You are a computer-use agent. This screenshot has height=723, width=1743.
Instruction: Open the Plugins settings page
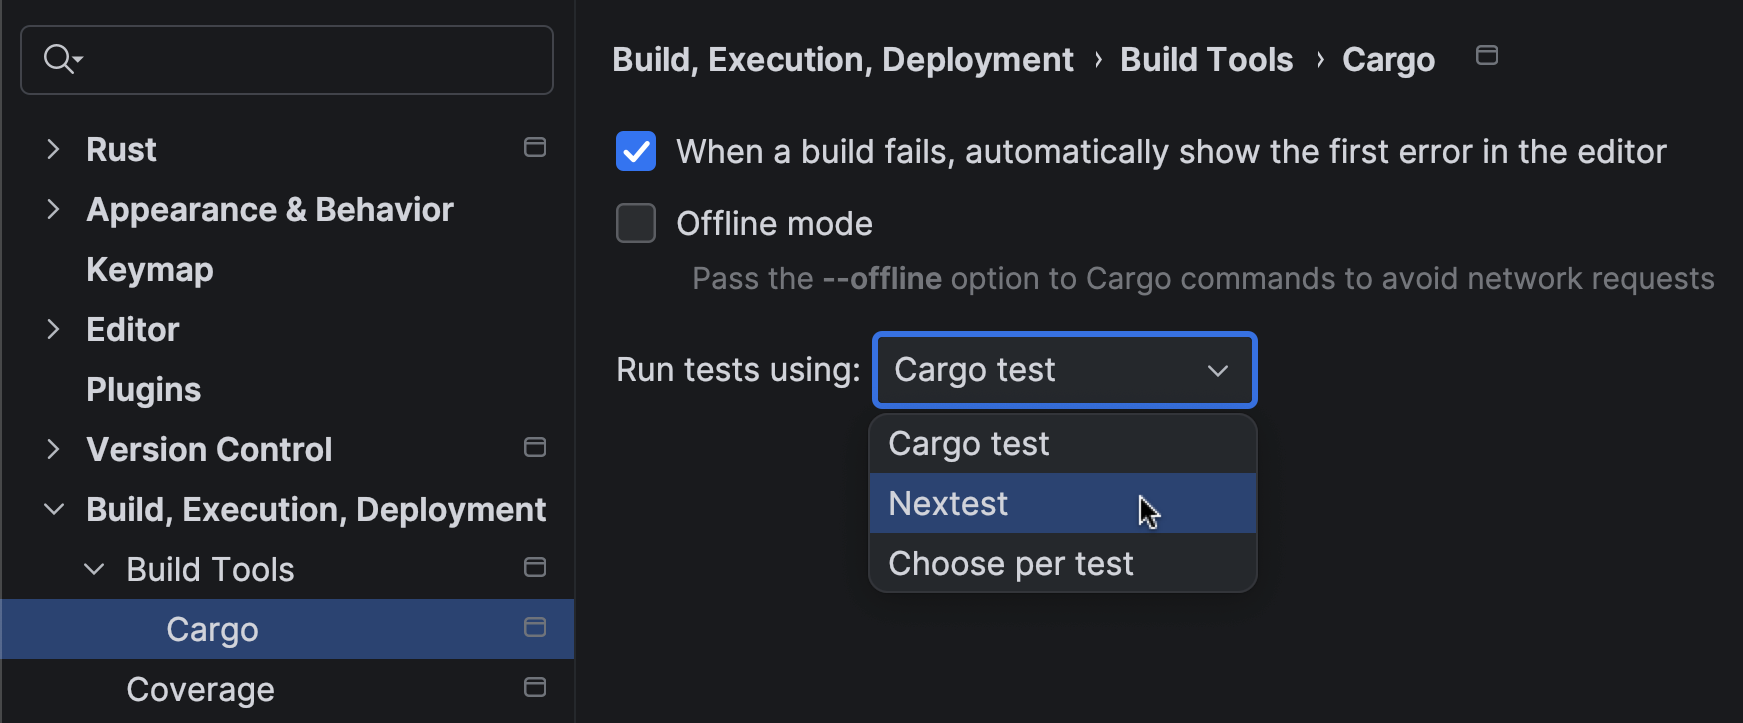[x=144, y=390]
